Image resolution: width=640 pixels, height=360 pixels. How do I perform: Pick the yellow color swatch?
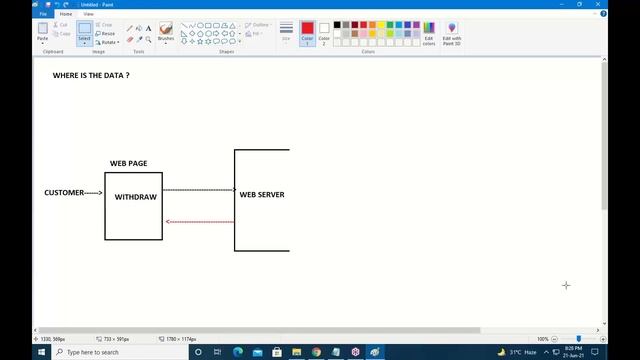tap(381, 25)
